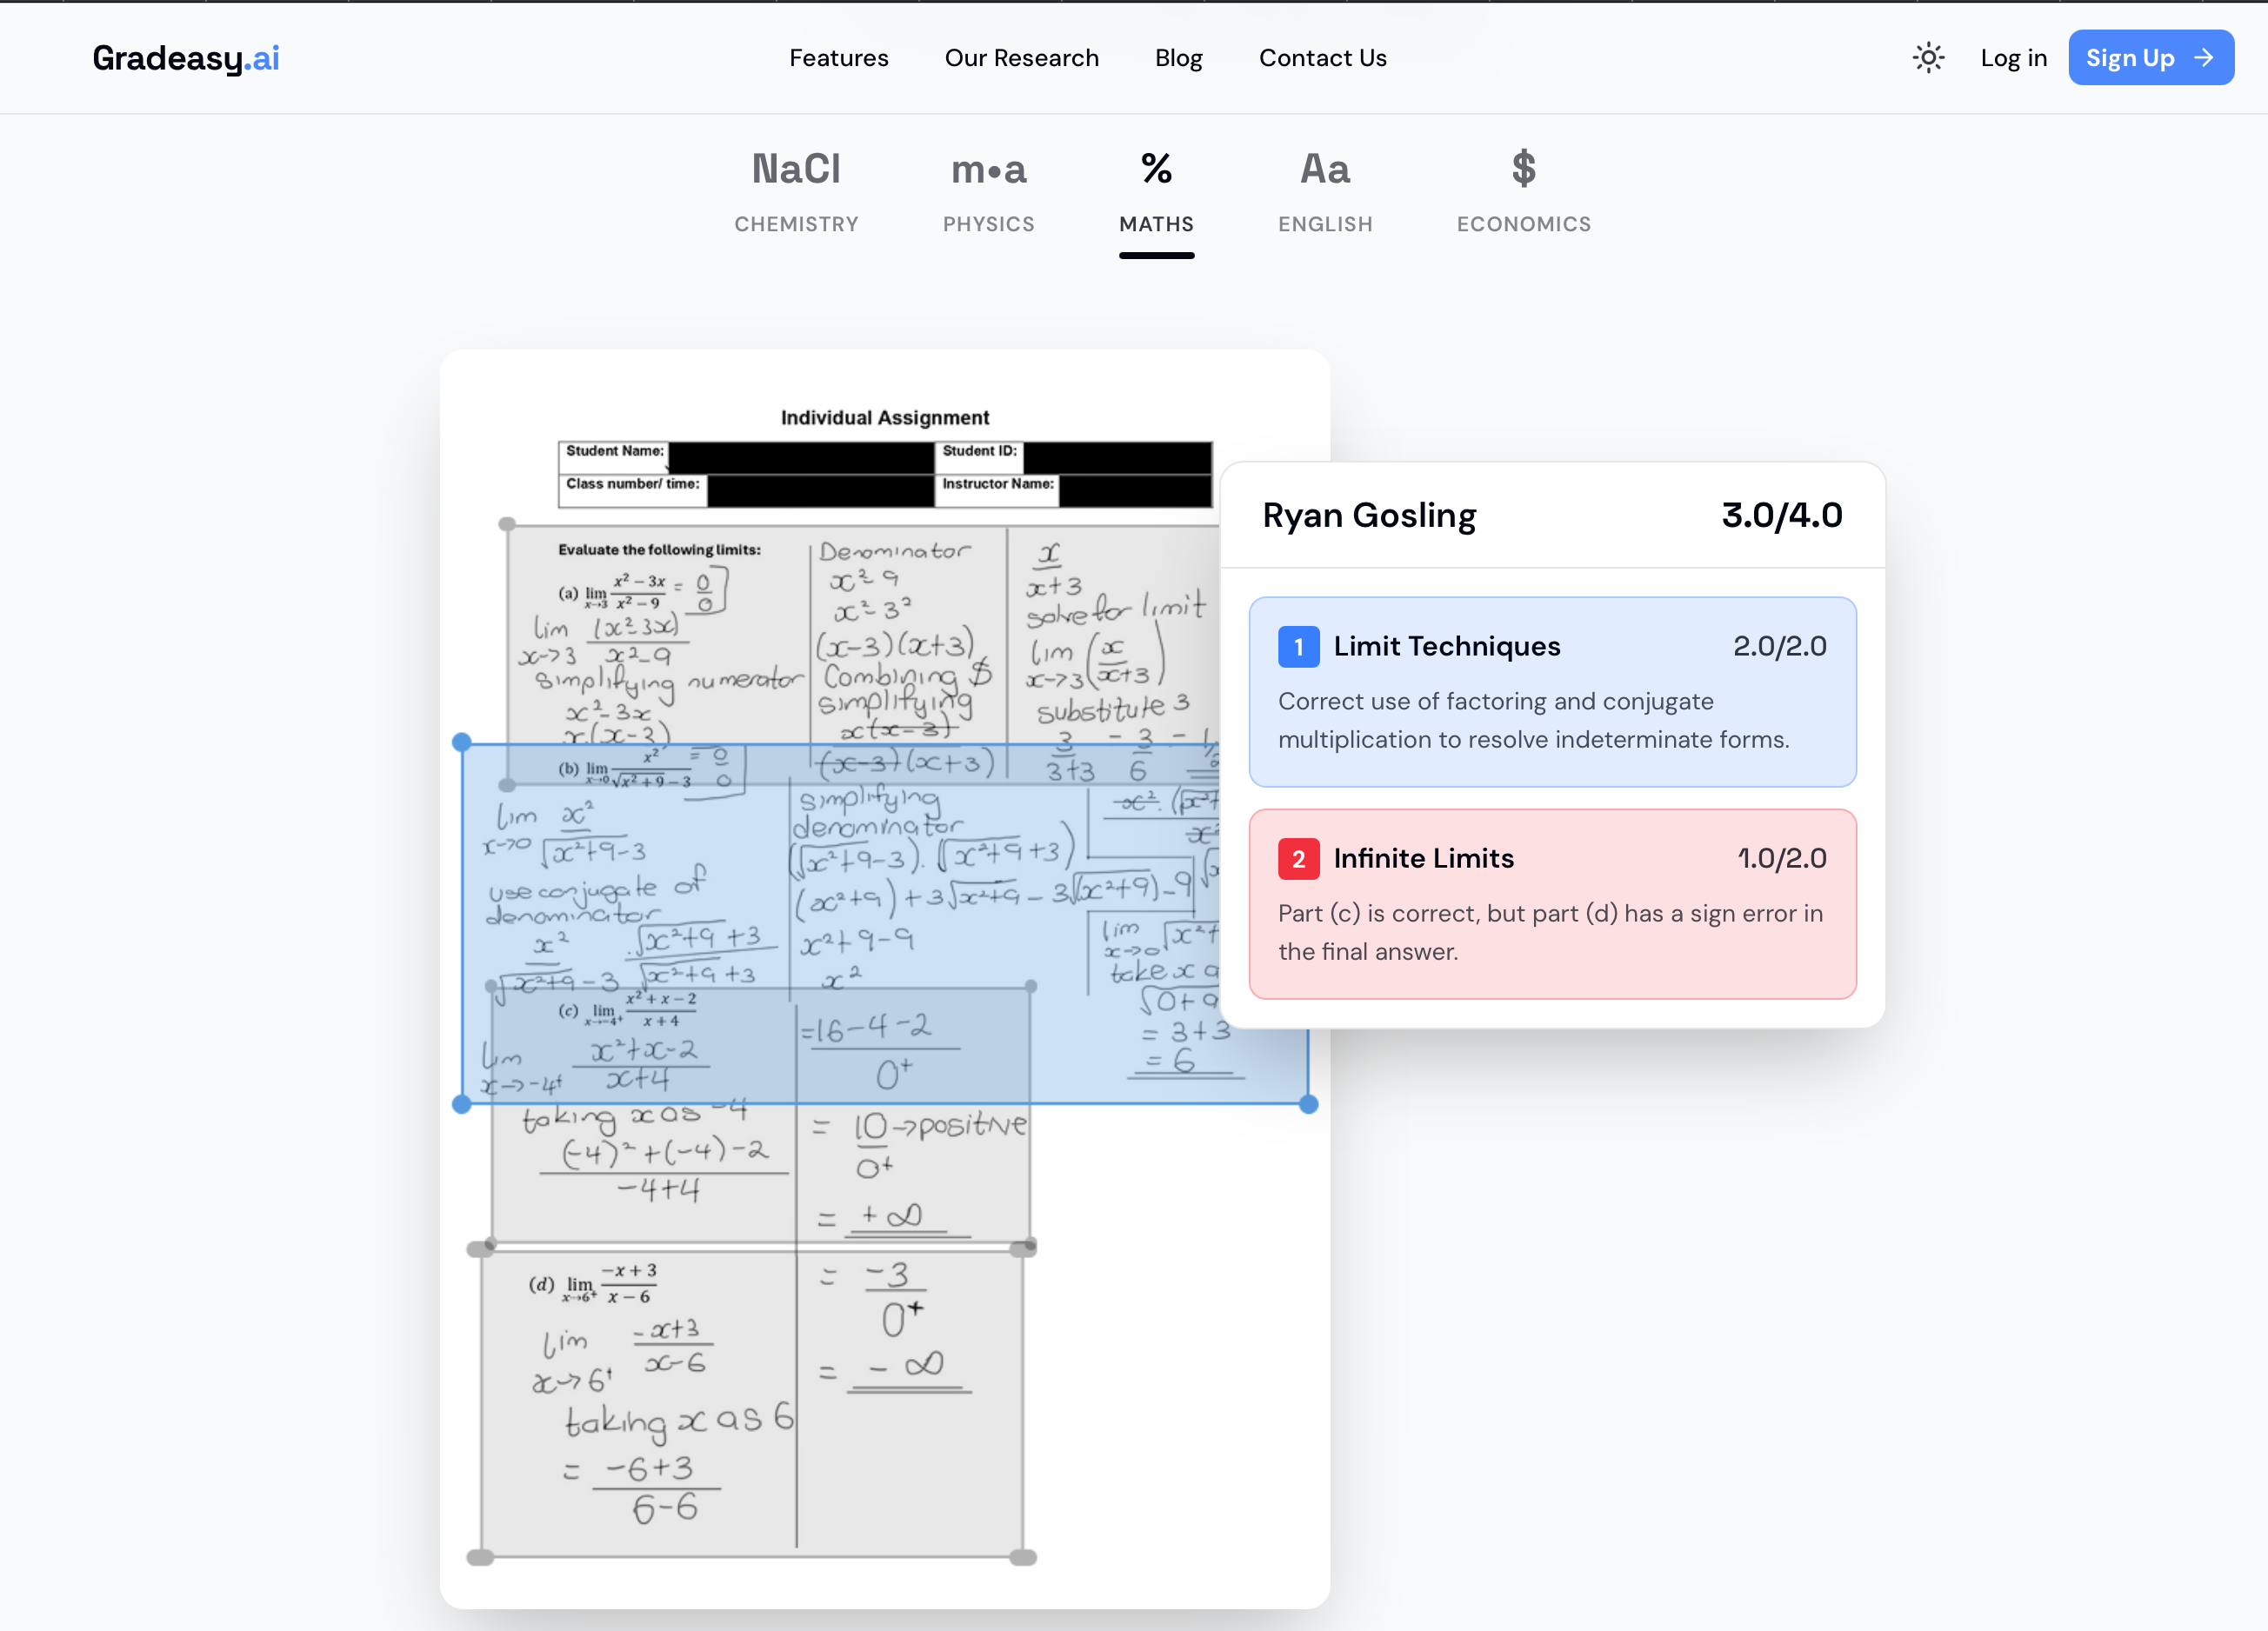Click the Gradeasy.ai logo
Viewport: 2268px width, 1631px height.
(x=186, y=58)
